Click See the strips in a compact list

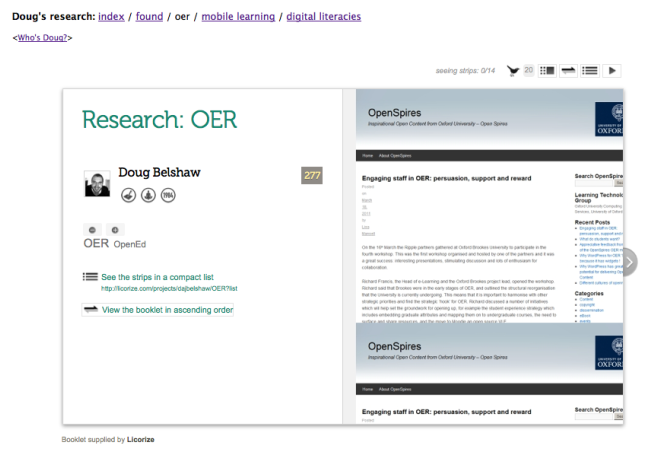pyautogui.click(x=157, y=277)
